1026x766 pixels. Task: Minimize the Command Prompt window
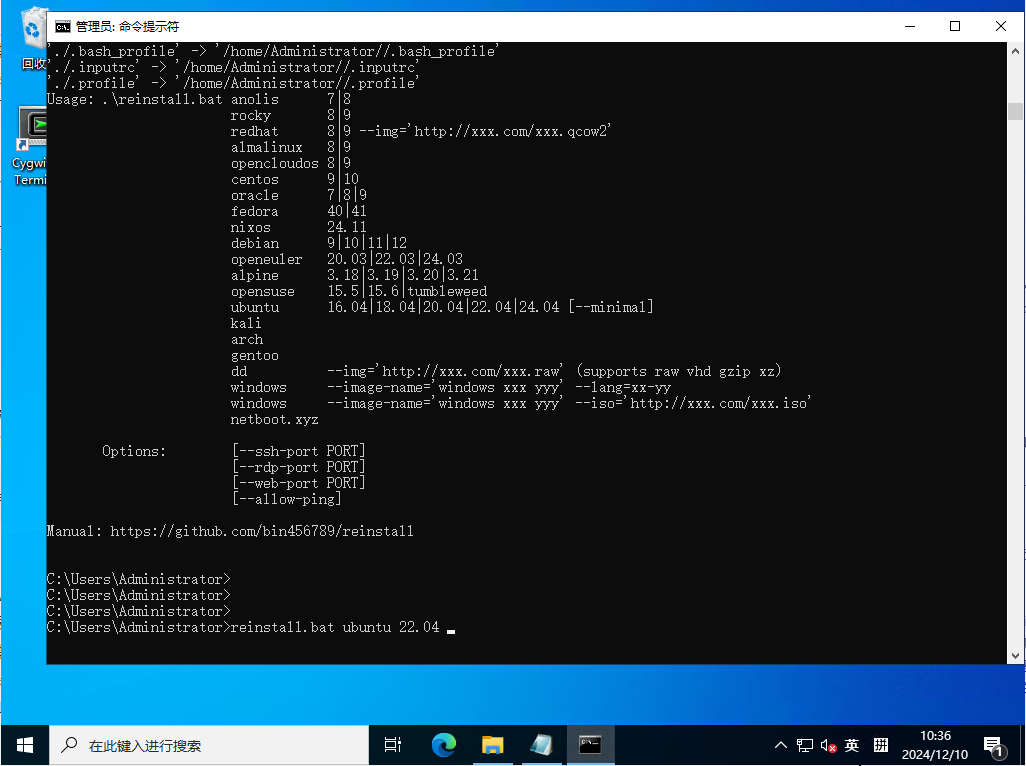(x=910, y=26)
